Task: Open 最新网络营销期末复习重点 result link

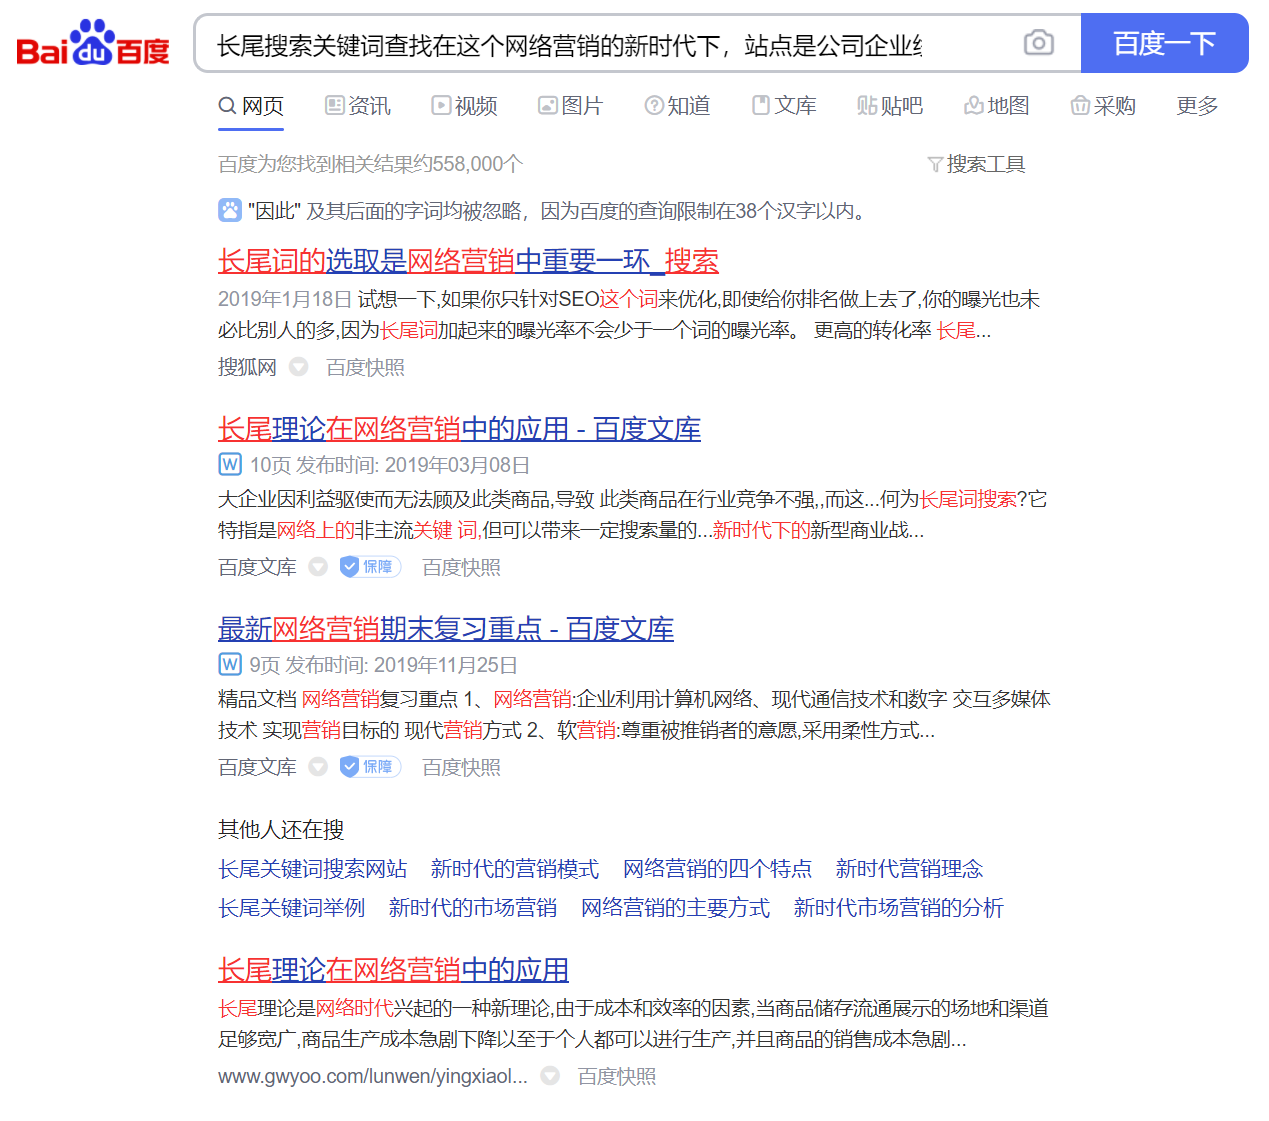Action: coord(445,629)
